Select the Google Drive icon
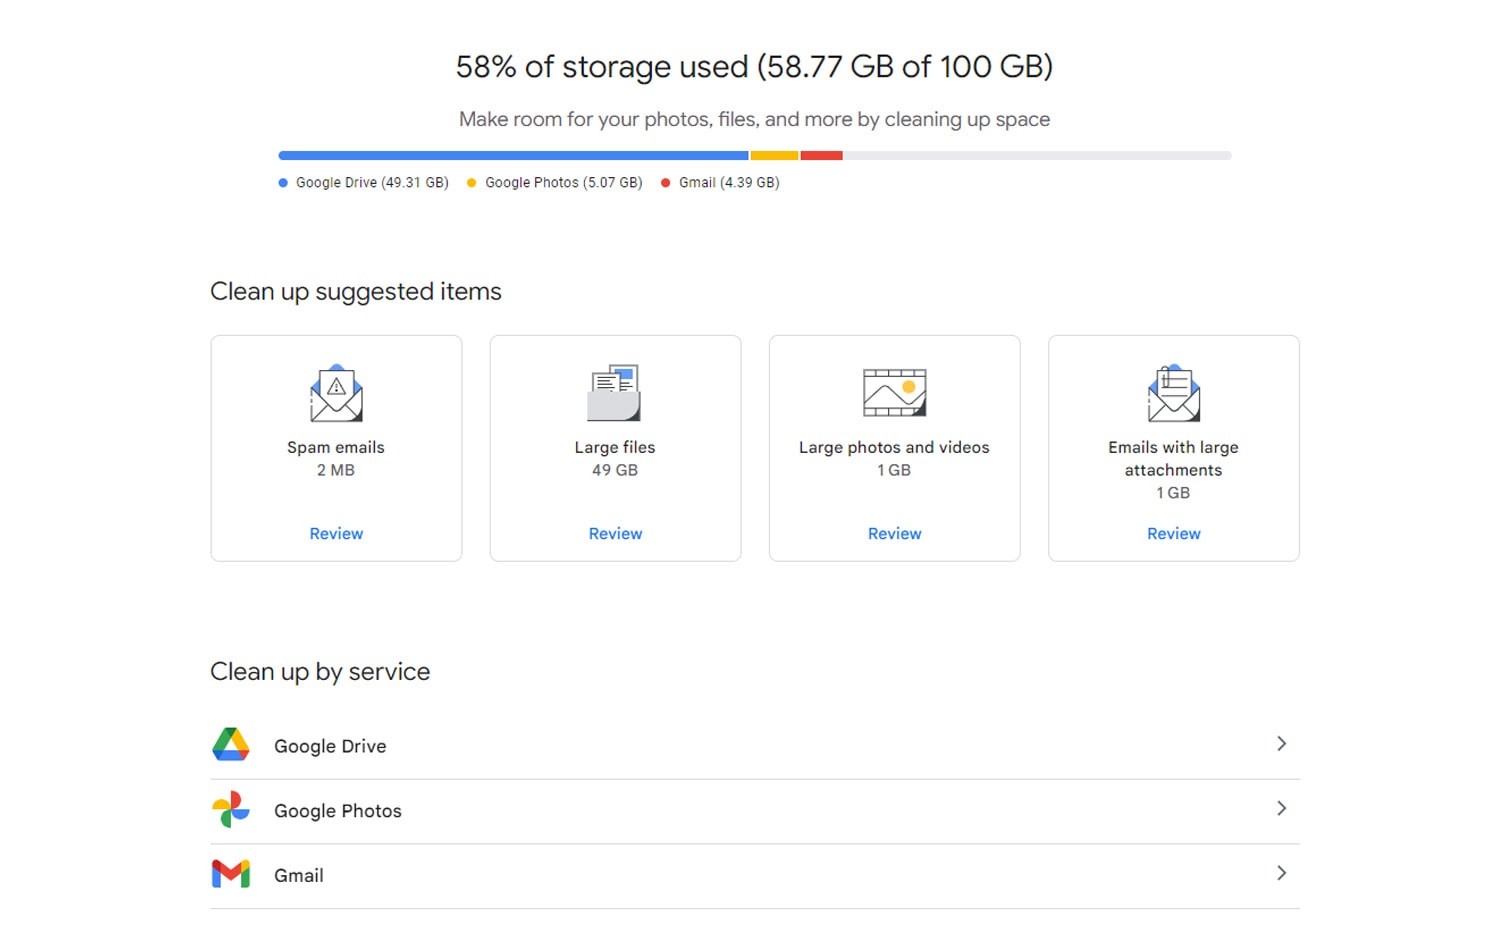 (x=231, y=745)
